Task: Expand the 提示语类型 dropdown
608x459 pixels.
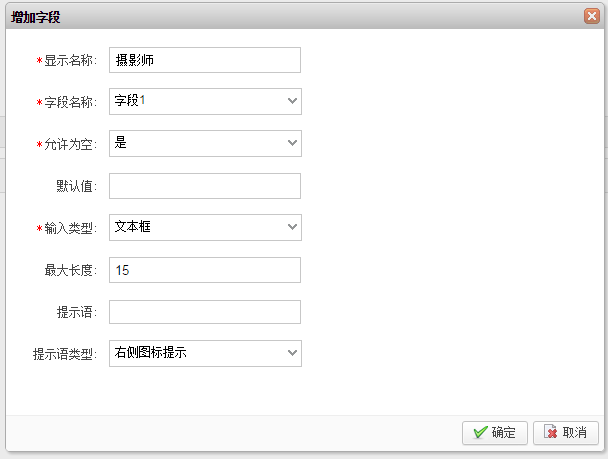Action: tap(204, 353)
